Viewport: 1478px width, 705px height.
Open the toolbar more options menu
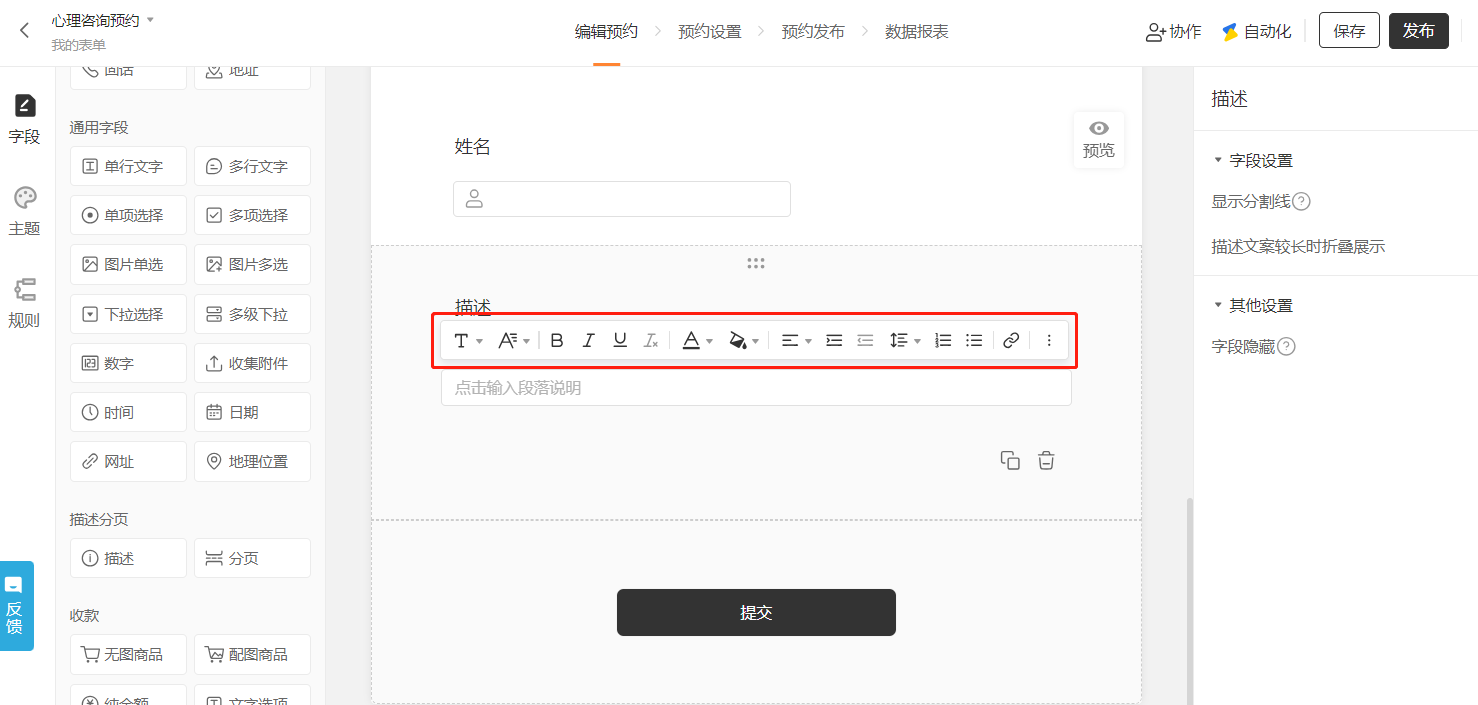tap(1049, 341)
